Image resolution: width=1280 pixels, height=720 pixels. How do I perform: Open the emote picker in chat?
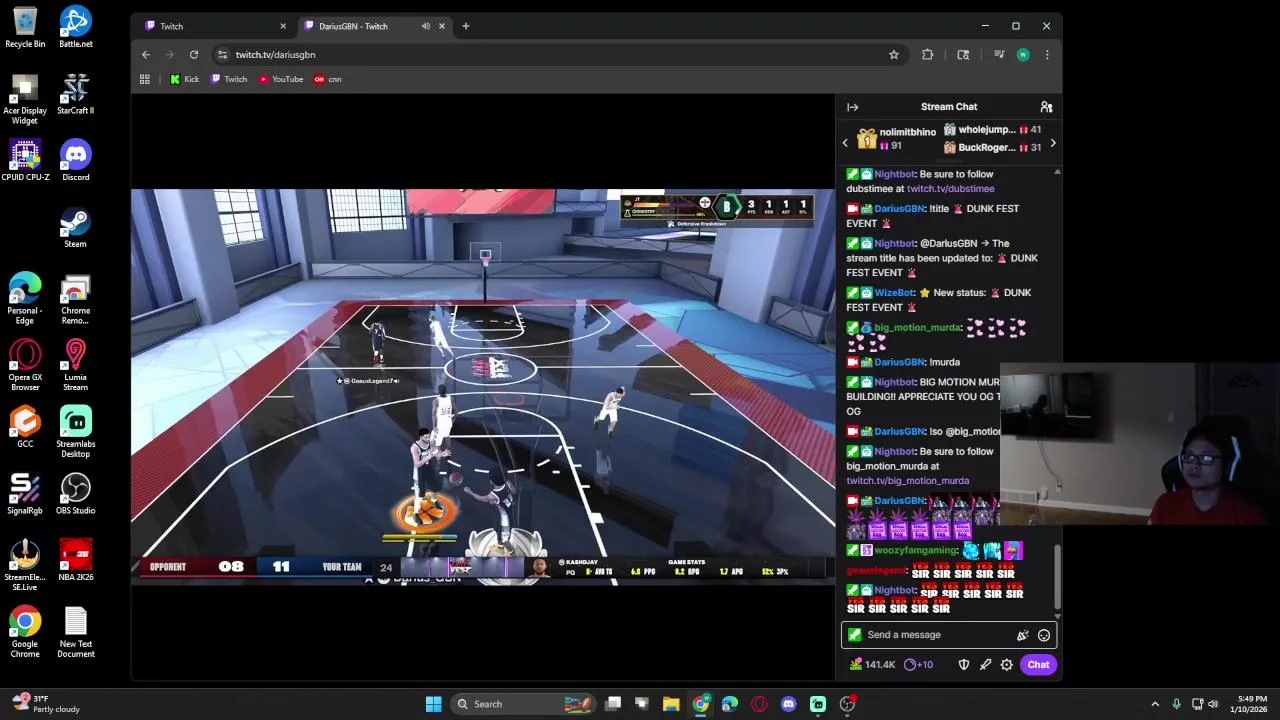pyautogui.click(x=1044, y=635)
